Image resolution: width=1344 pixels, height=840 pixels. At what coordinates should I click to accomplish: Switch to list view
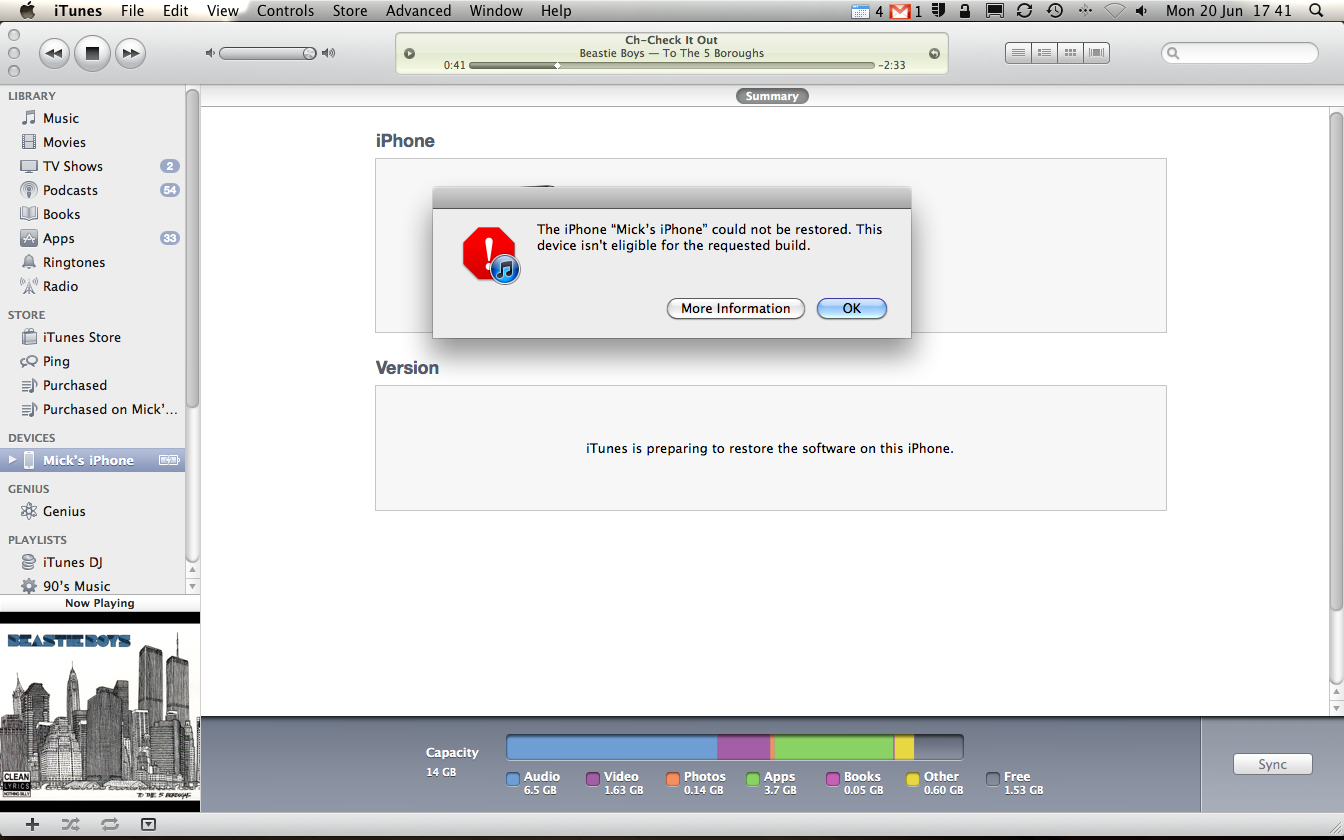pos(1018,53)
